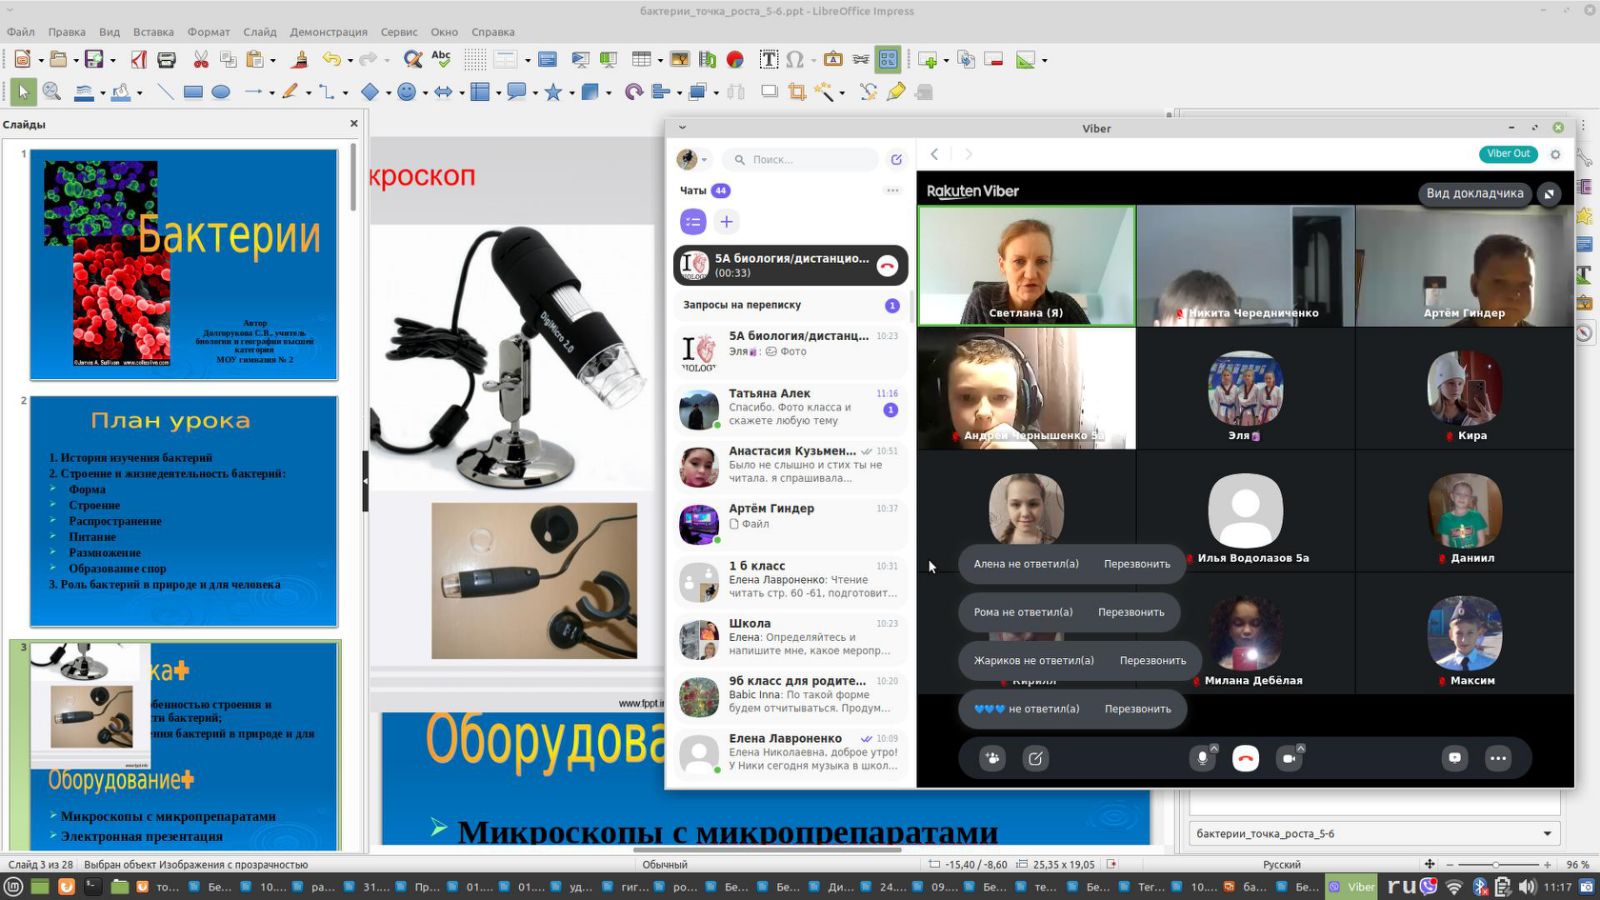Viewport: 1600px width, 900px height.
Task: Select the Line drawing tool
Action: click(x=165, y=92)
